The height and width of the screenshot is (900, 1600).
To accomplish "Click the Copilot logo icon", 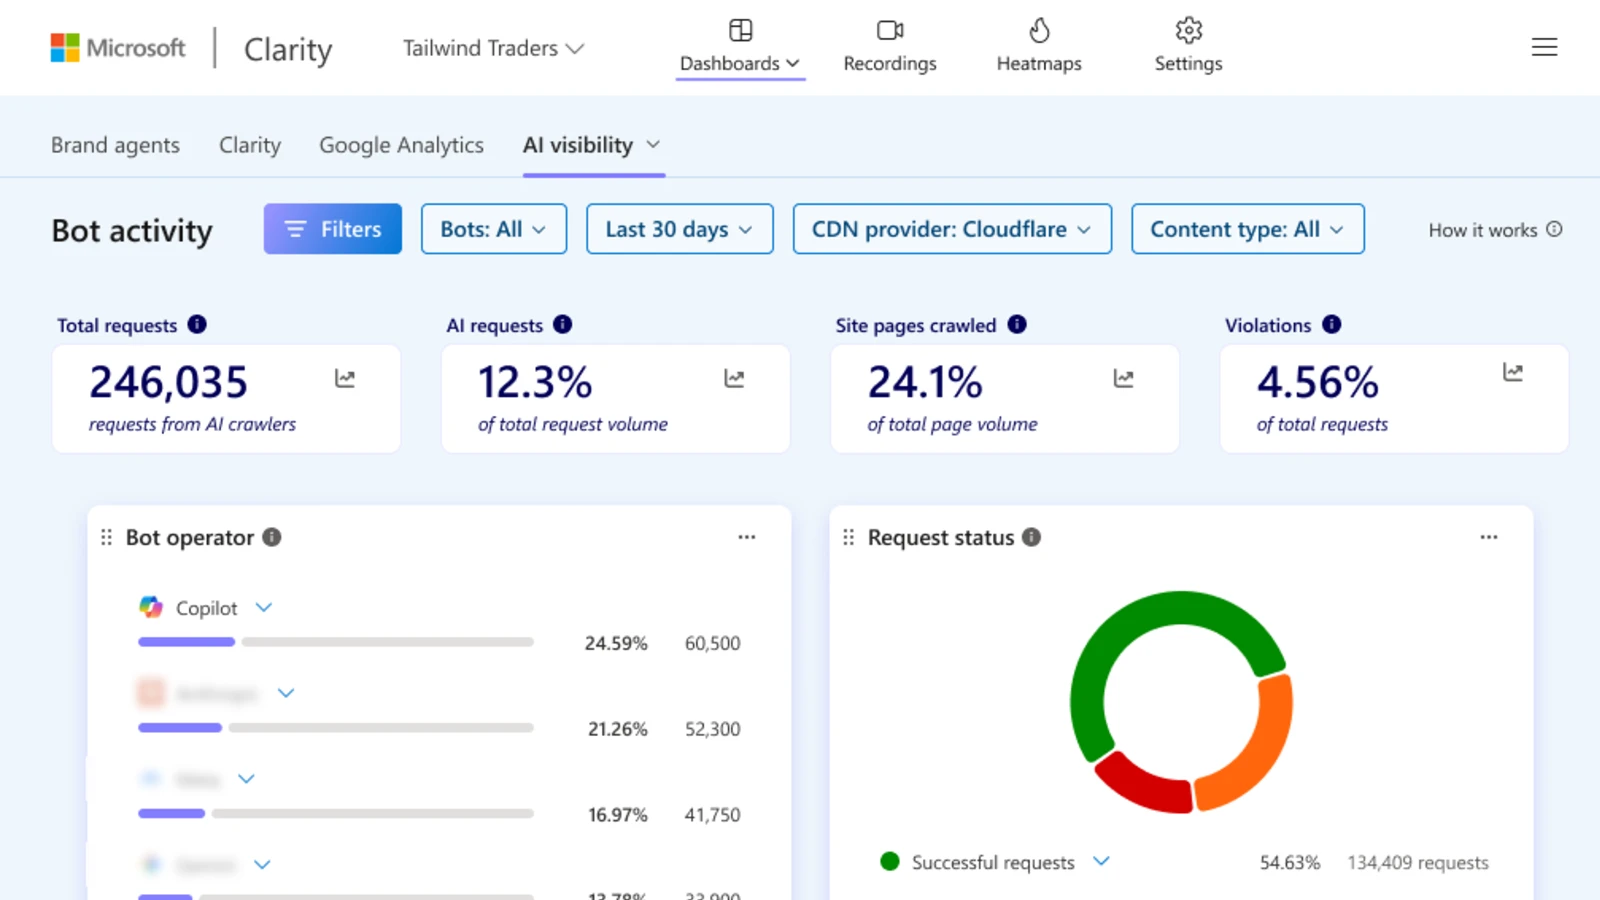I will click(x=151, y=607).
